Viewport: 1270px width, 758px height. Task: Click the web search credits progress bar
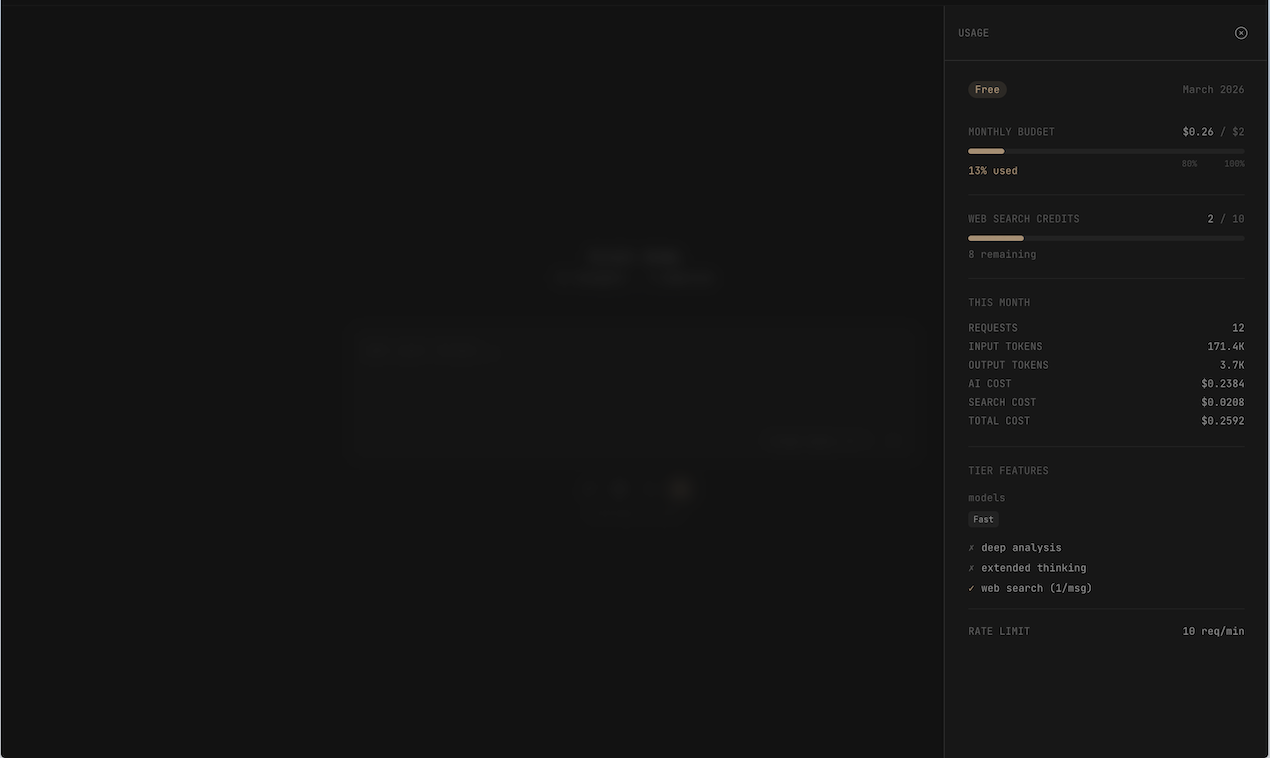(1106, 238)
